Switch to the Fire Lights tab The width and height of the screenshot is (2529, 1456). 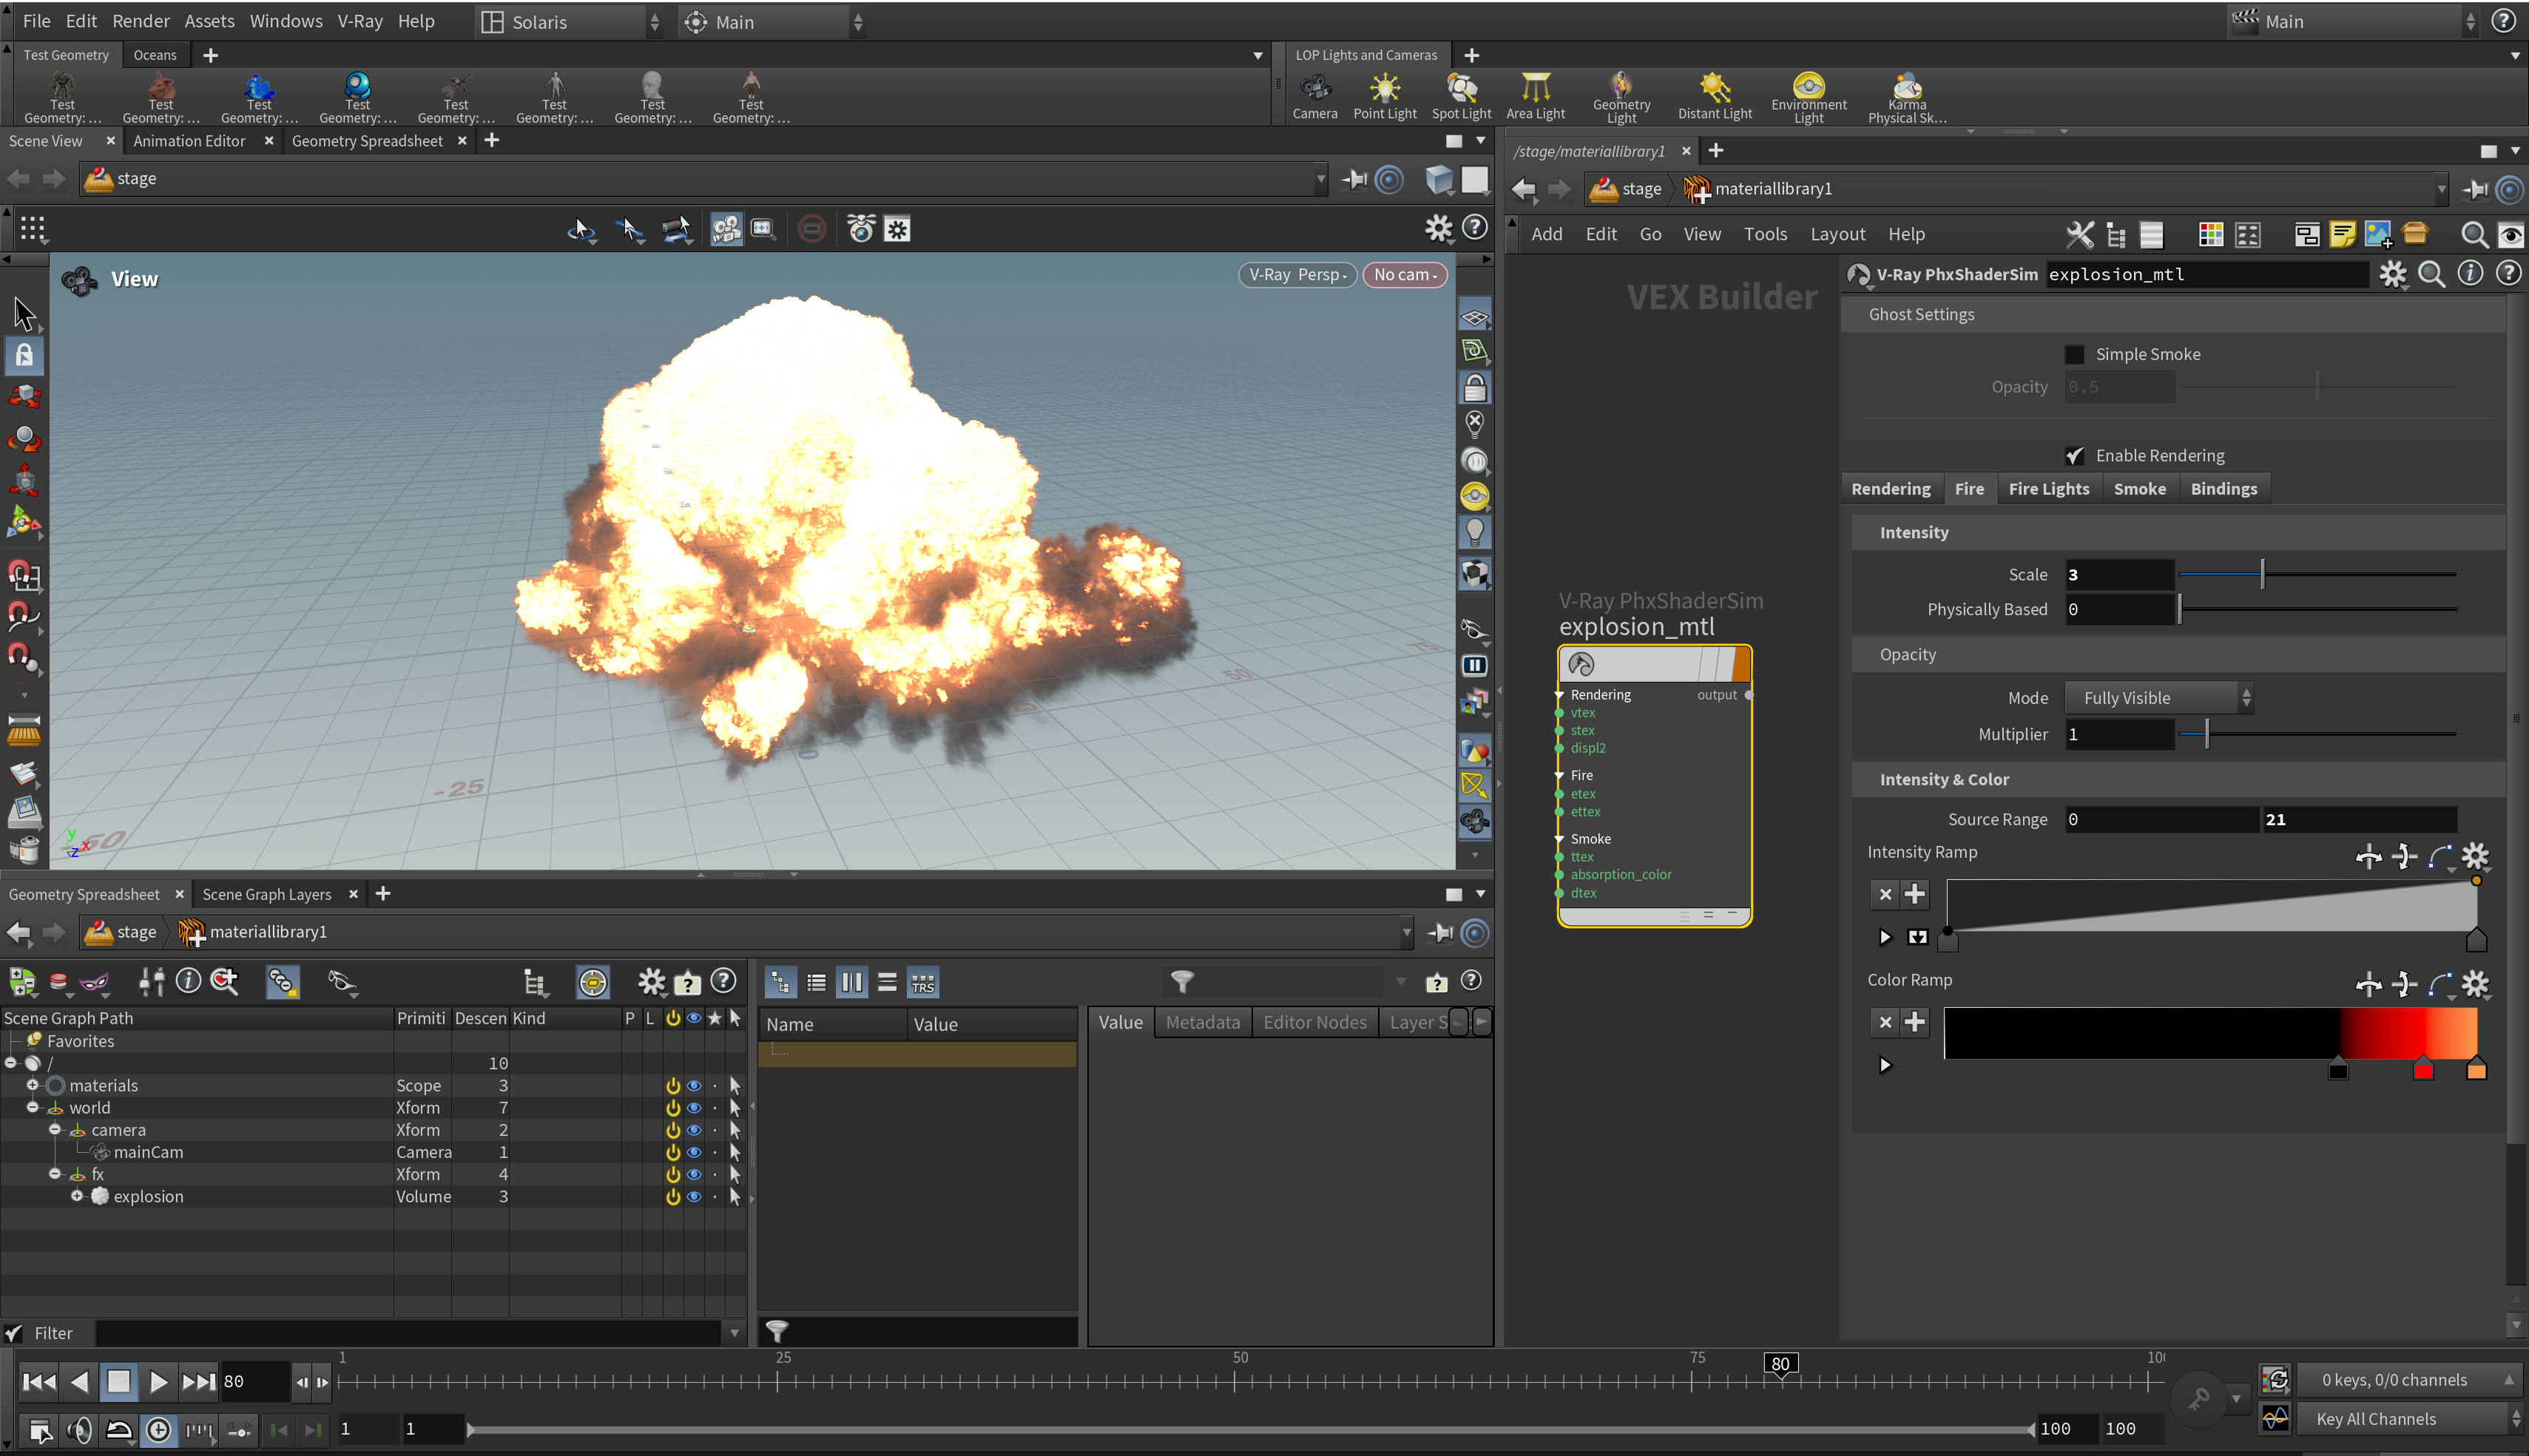2048,488
